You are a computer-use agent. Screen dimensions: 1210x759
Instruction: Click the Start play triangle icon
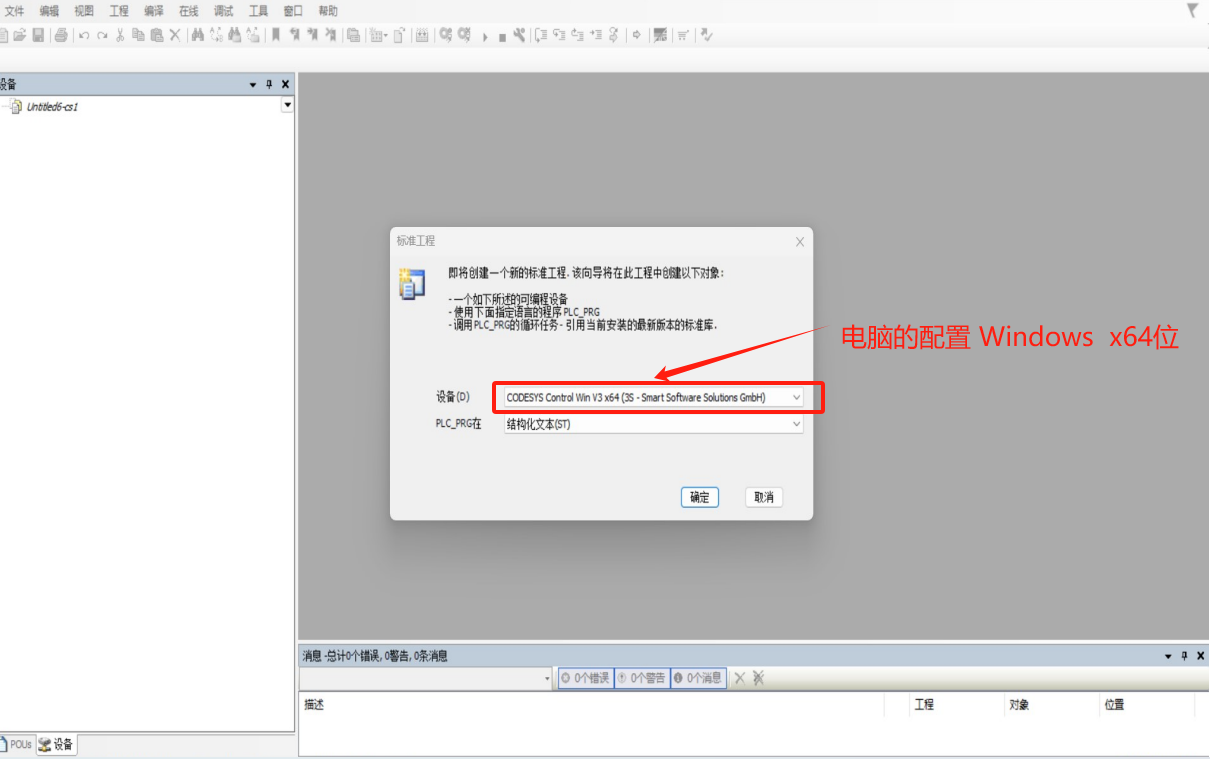(x=485, y=36)
